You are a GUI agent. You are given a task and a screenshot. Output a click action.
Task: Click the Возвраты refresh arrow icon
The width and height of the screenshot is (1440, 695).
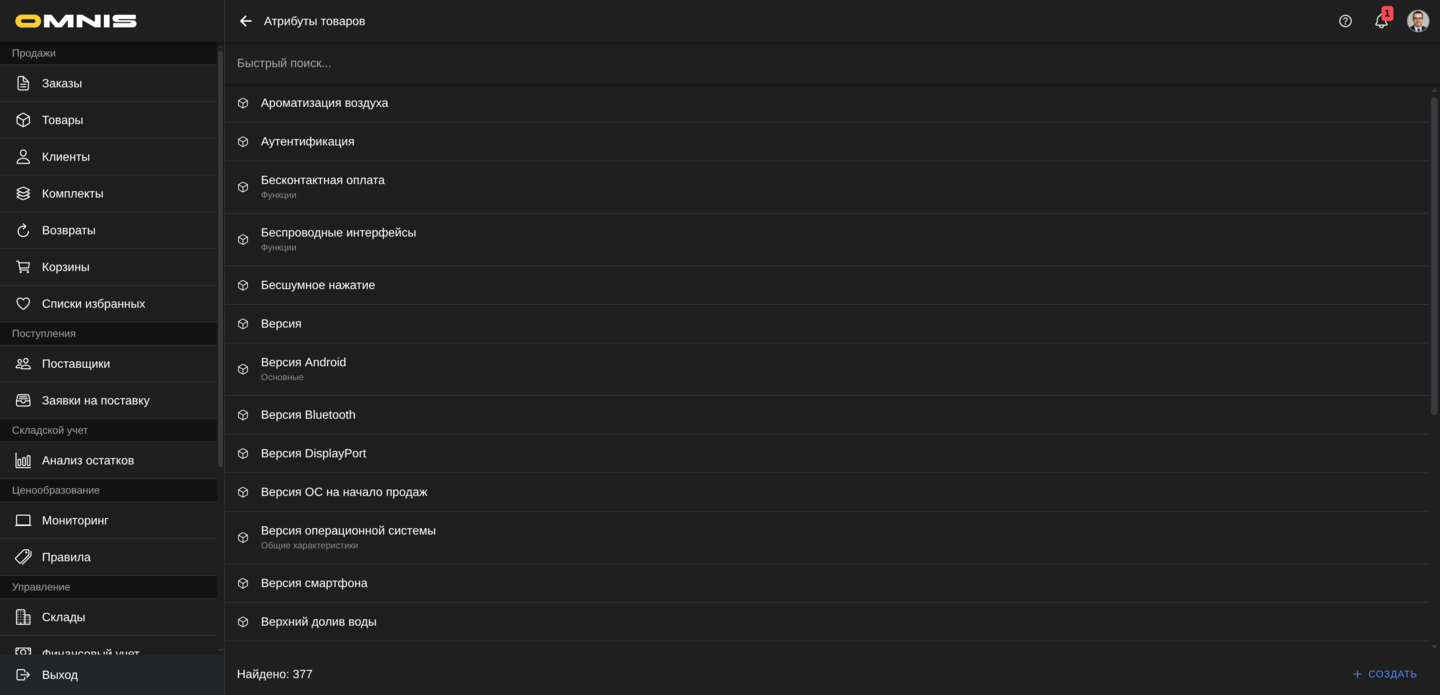23,230
